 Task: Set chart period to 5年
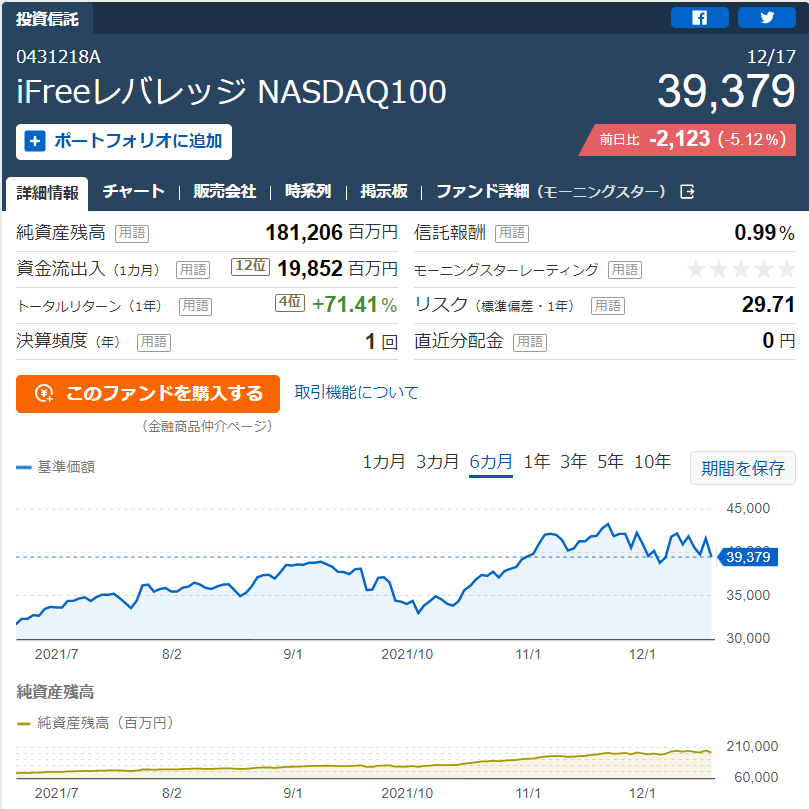[610, 462]
